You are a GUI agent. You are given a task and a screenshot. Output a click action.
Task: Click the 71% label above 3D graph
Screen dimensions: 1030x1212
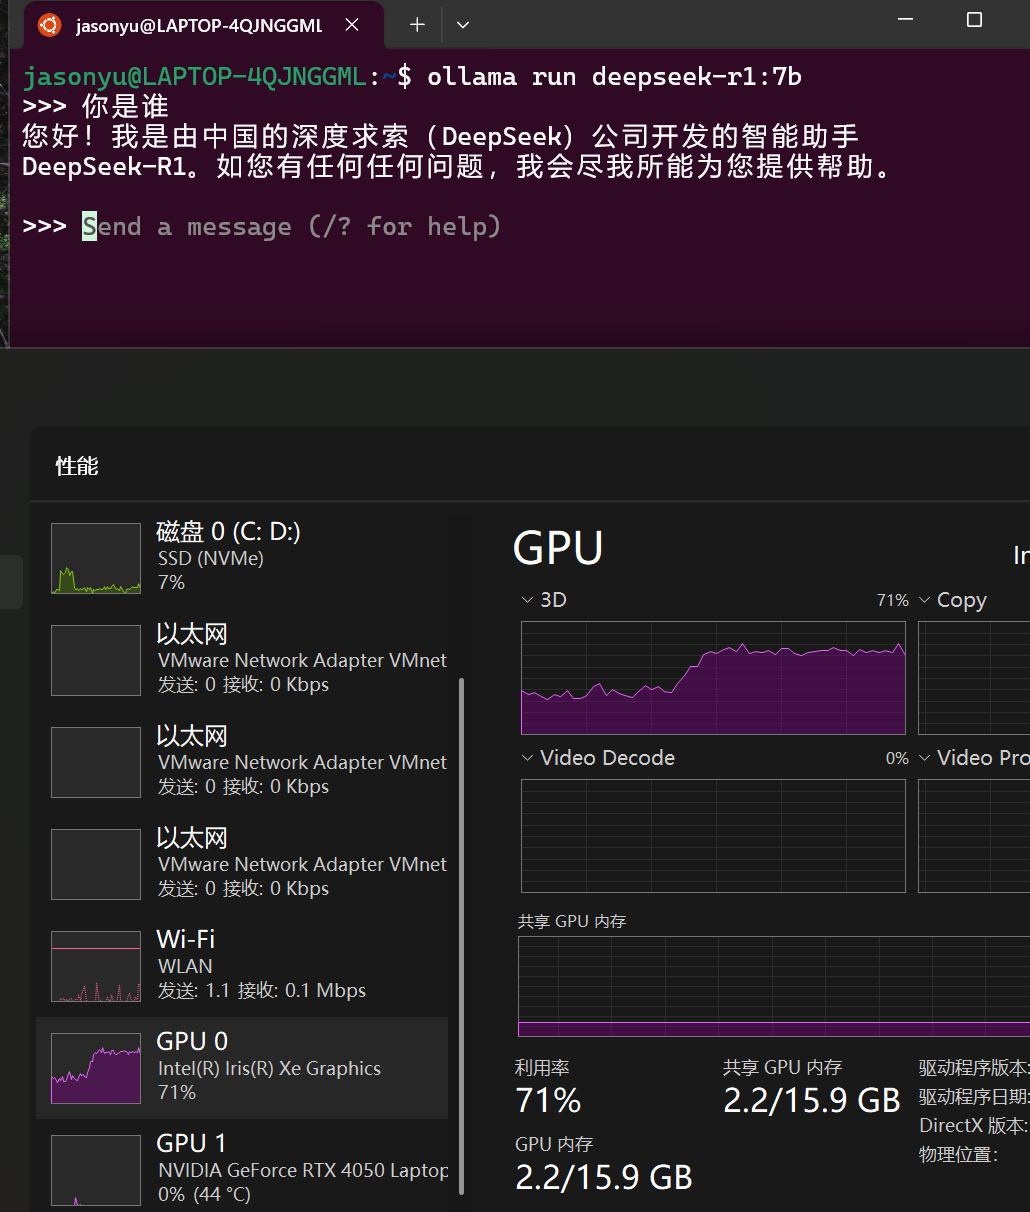[x=893, y=600]
